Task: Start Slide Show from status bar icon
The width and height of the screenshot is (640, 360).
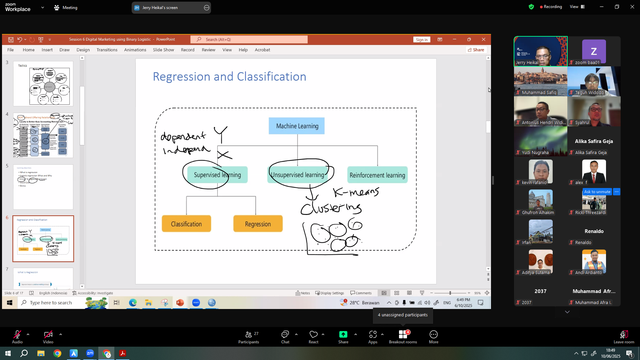Action: click(x=422, y=293)
